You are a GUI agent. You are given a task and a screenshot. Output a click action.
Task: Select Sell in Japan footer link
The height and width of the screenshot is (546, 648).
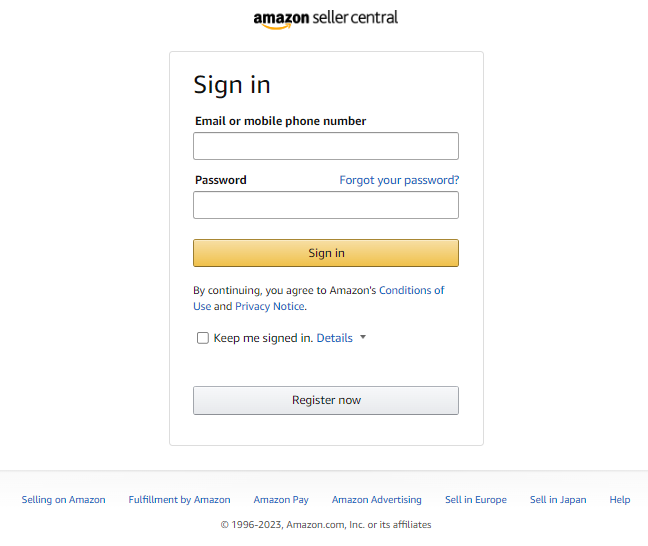tap(558, 500)
